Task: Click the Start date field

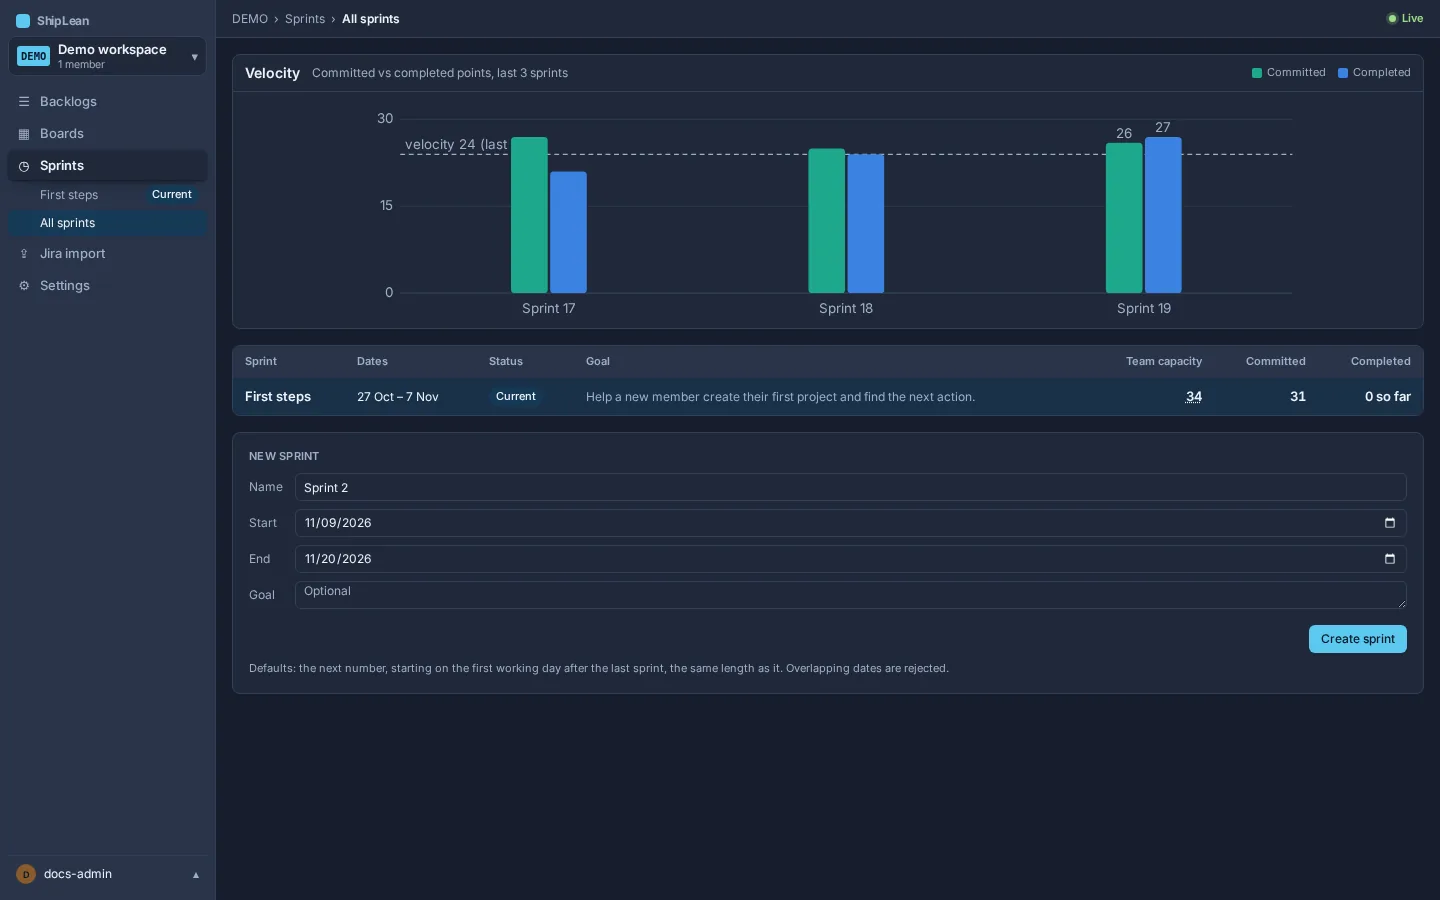Action: tap(850, 523)
